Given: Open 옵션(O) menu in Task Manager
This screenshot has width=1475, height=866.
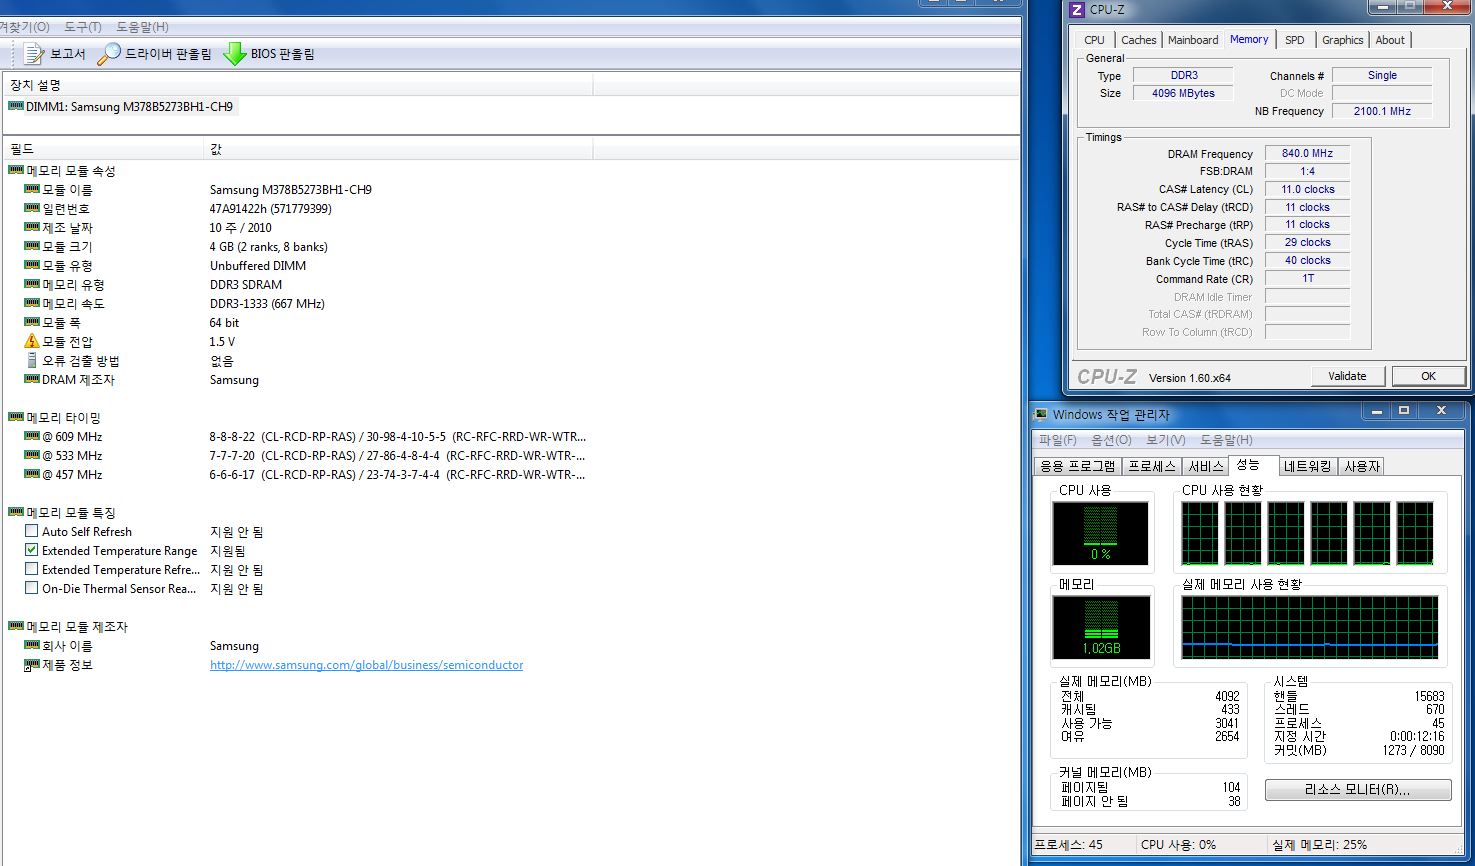Looking at the screenshot, I should click(1111, 440).
